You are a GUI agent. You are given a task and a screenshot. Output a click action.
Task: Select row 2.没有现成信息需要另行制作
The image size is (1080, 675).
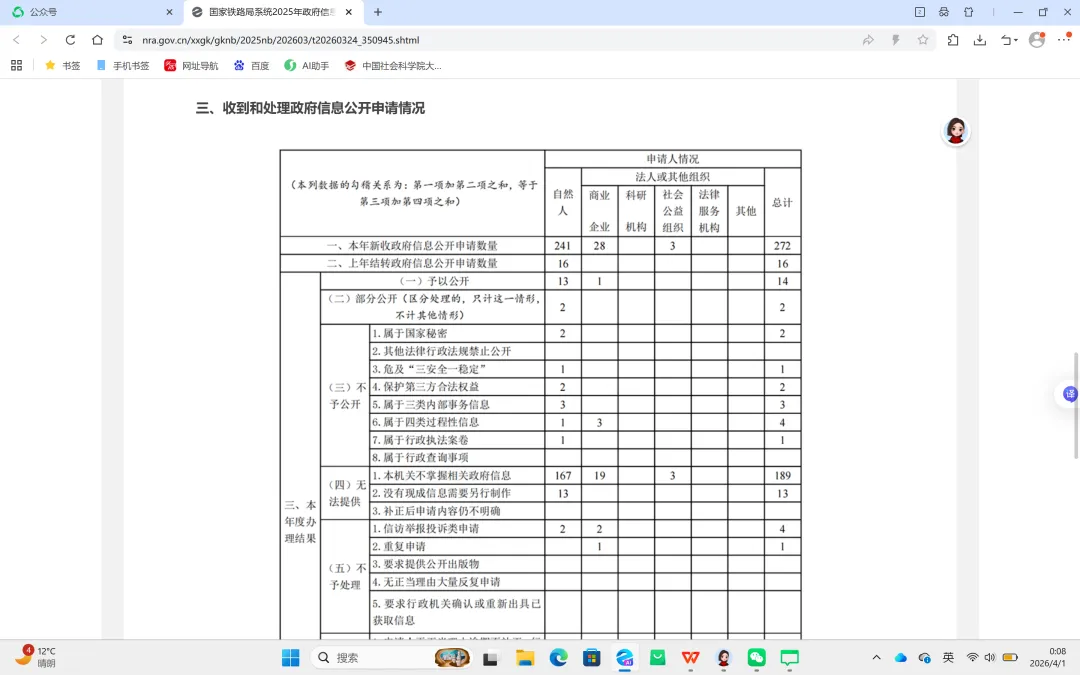pyautogui.click(x=457, y=493)
